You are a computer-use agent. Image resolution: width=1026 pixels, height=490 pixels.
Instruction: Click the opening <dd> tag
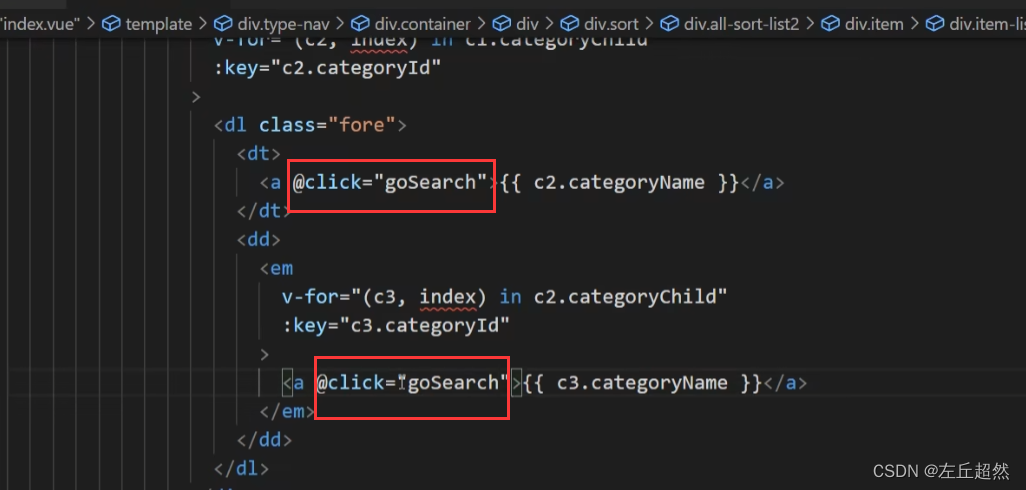click(259, 239)
